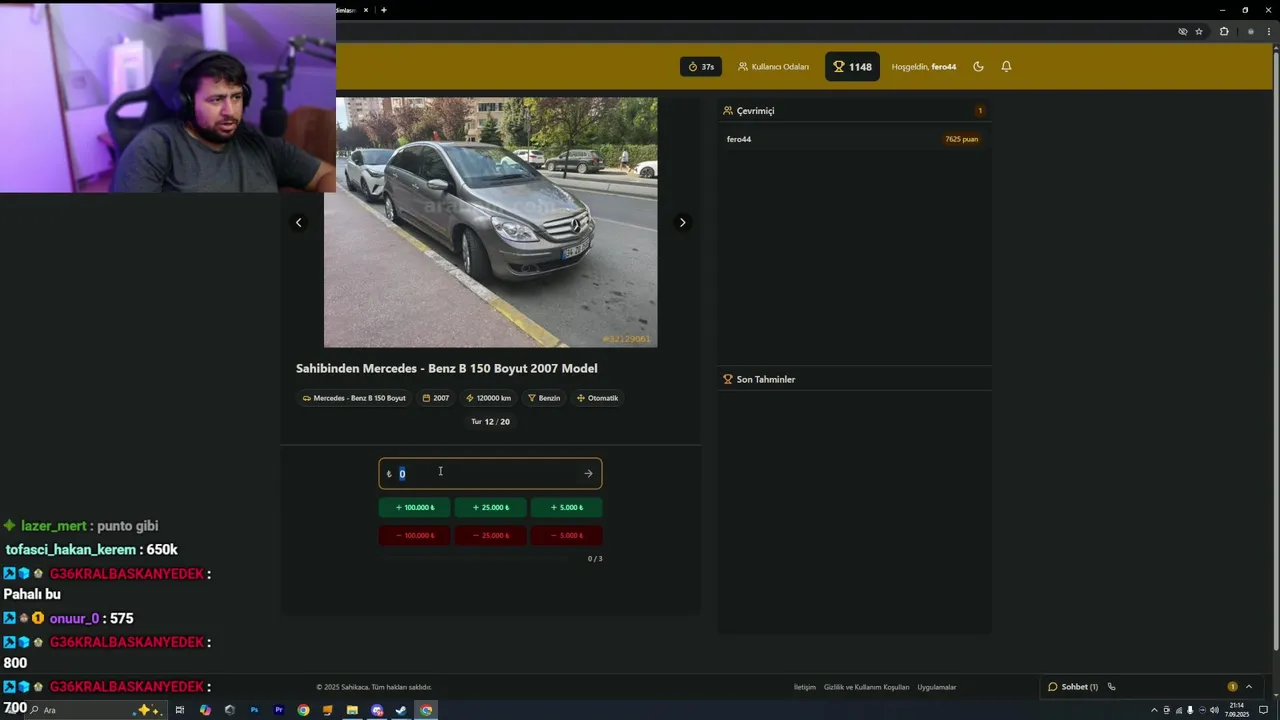1280x720 pixels.
Task: Show the next car photo arrow
Action: click(682, 222)
